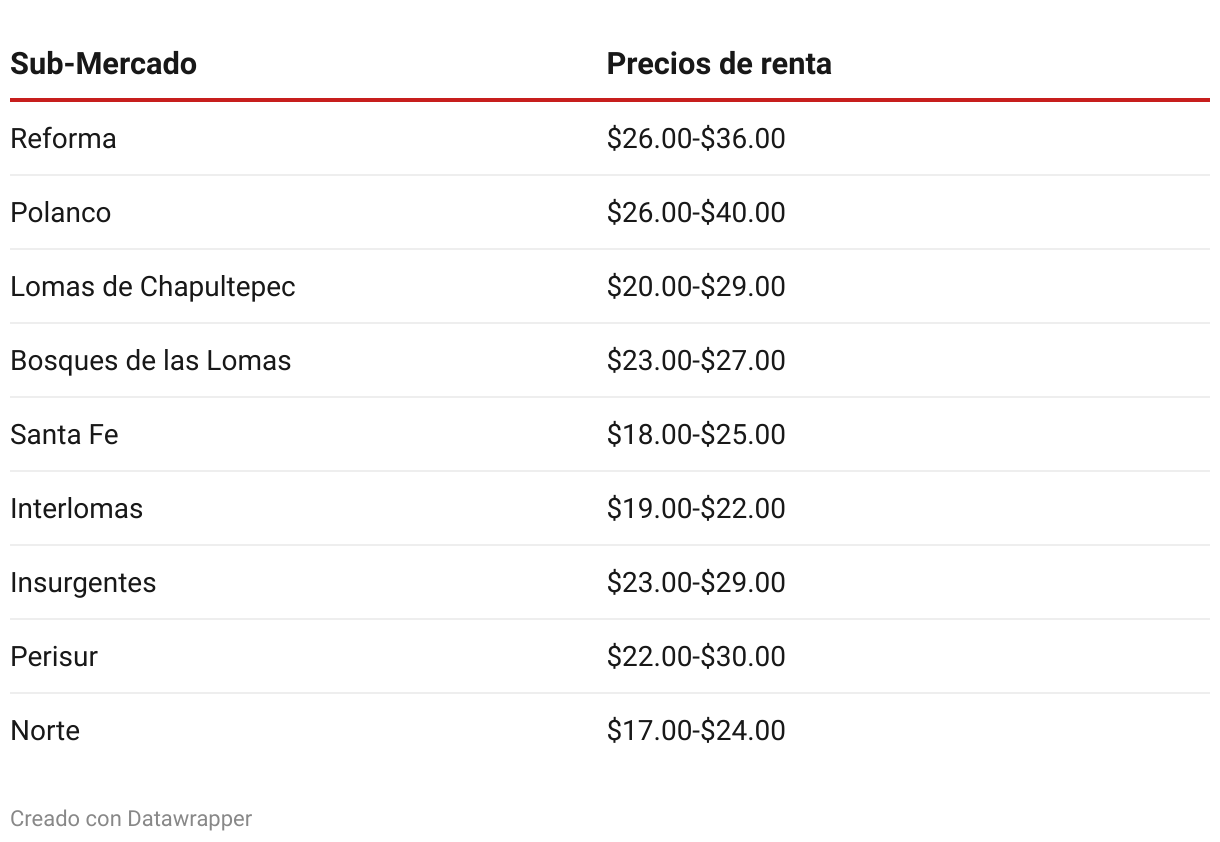
Task: Select the Norte row label
Action: pyautogui.click(x=45, y=730)
